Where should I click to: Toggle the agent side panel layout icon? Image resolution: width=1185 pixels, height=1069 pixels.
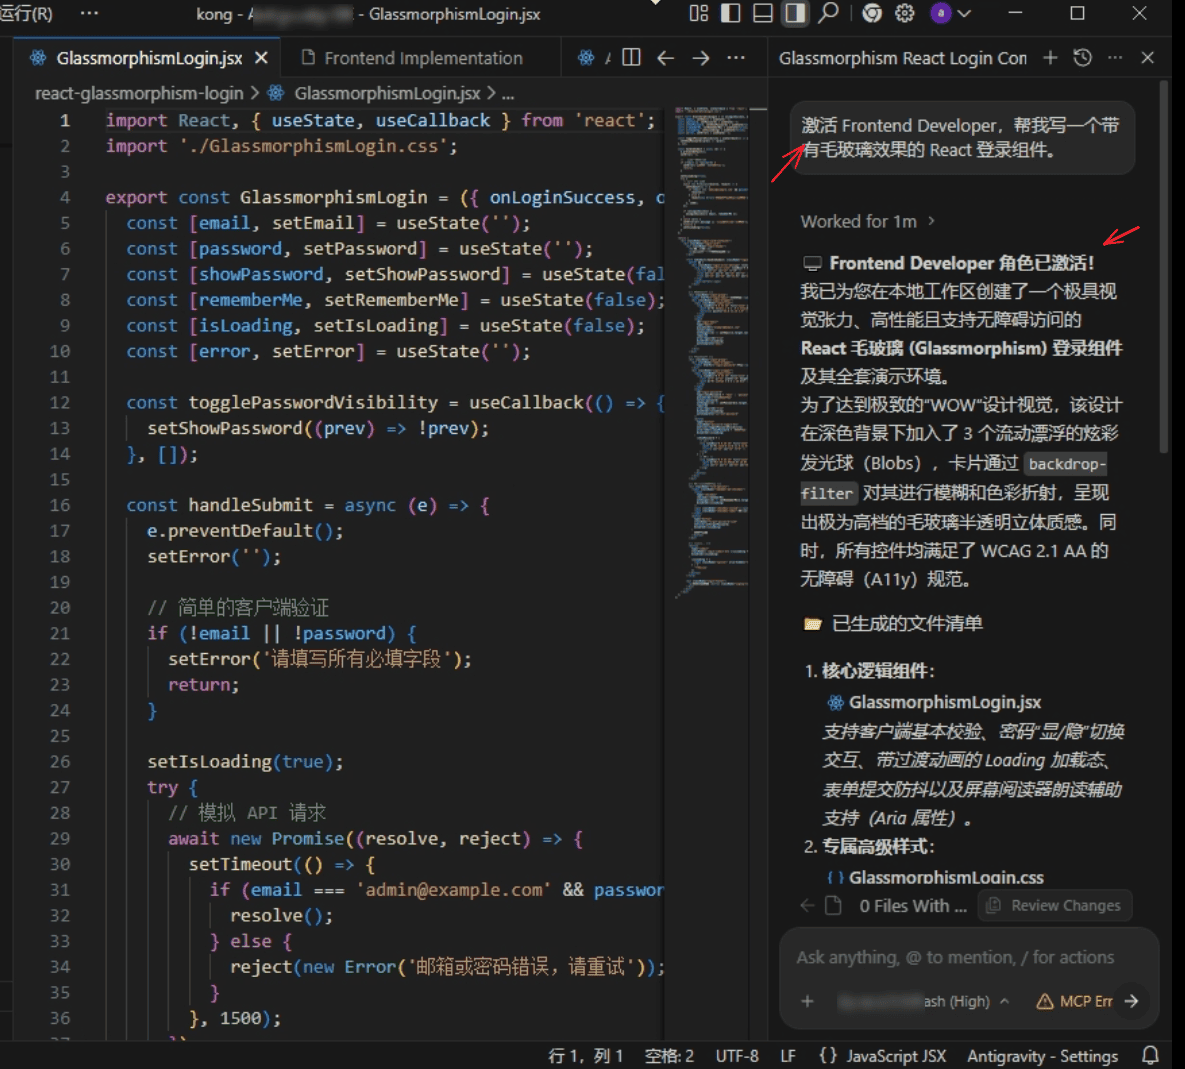[794, 14]
